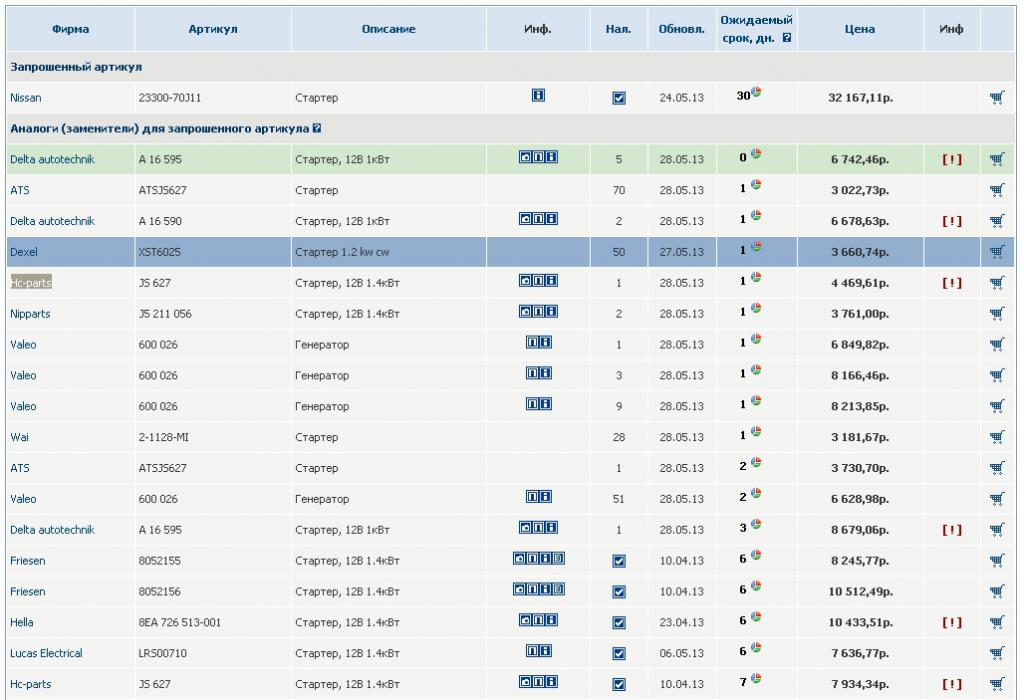Open camera photo icon for Delta A 16 590
This screenshot has height=700, width=1024.
coord(525,219)
